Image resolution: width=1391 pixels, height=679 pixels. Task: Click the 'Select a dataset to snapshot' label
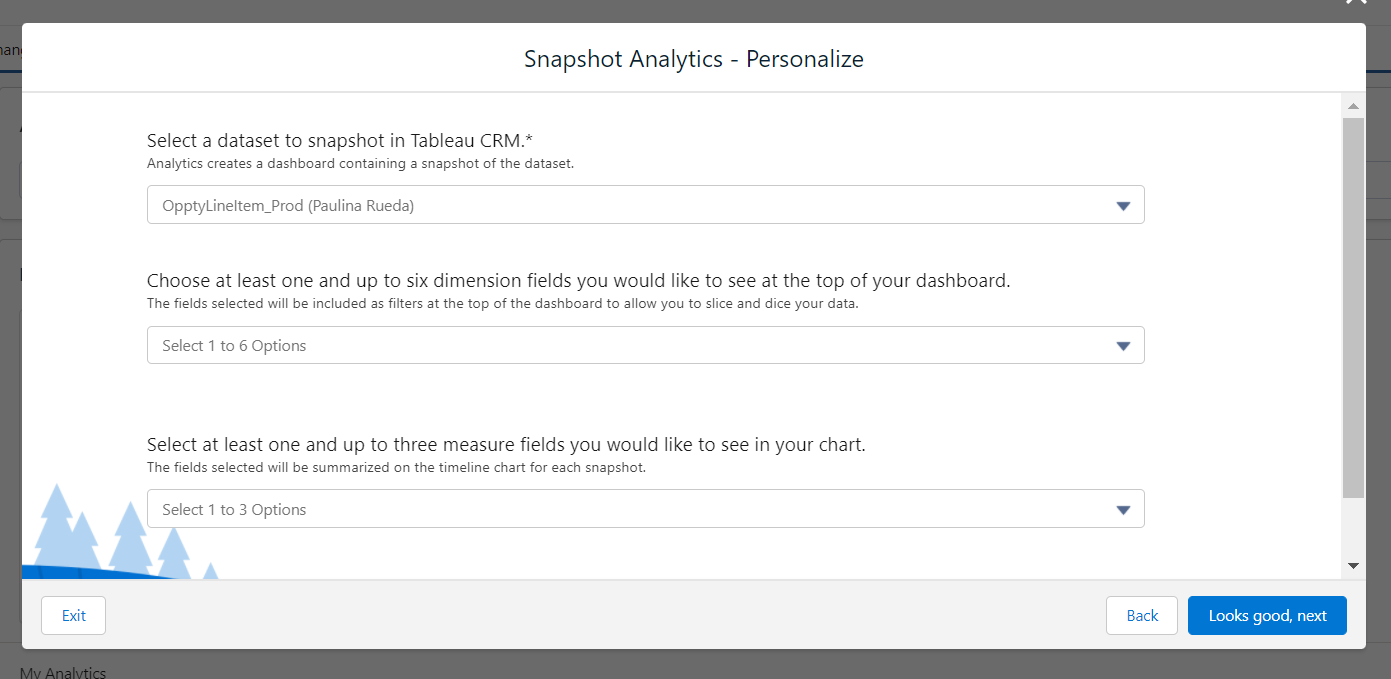[339, 141]
